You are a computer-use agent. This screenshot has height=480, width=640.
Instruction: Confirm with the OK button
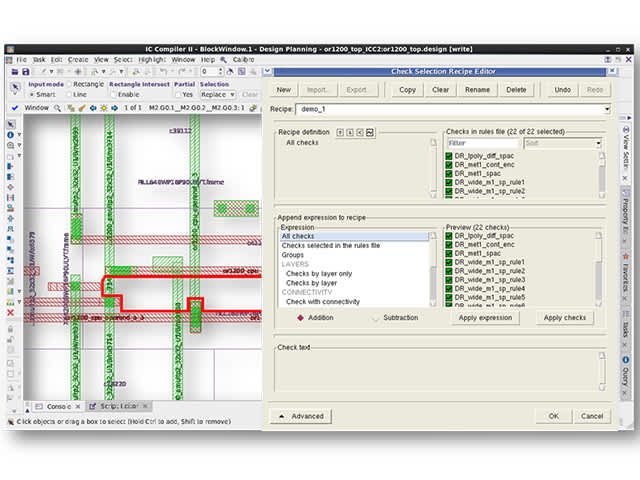point(553,416)
